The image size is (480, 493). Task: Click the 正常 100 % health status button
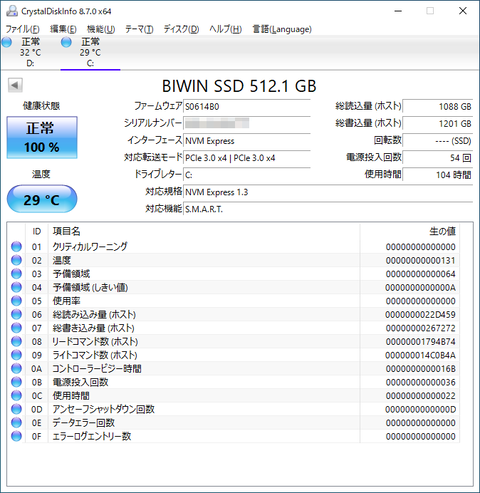click(x=42, y=137)
